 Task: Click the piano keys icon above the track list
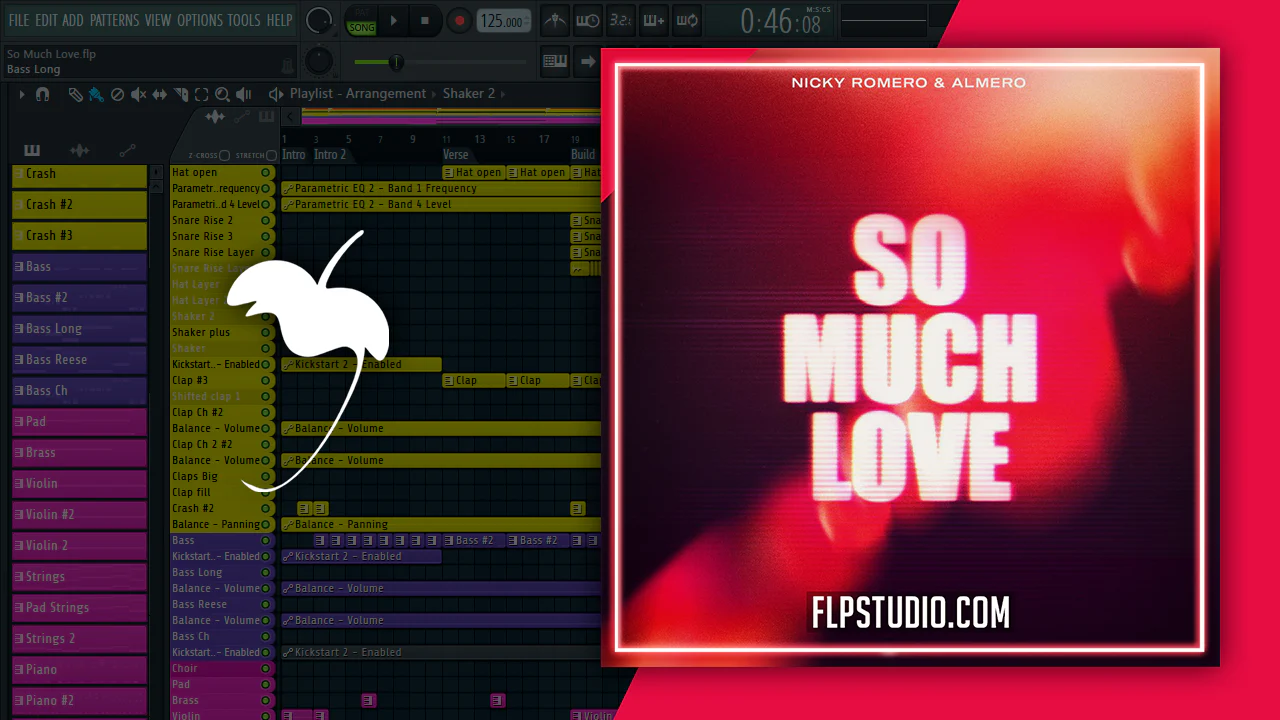coord(266,117)
